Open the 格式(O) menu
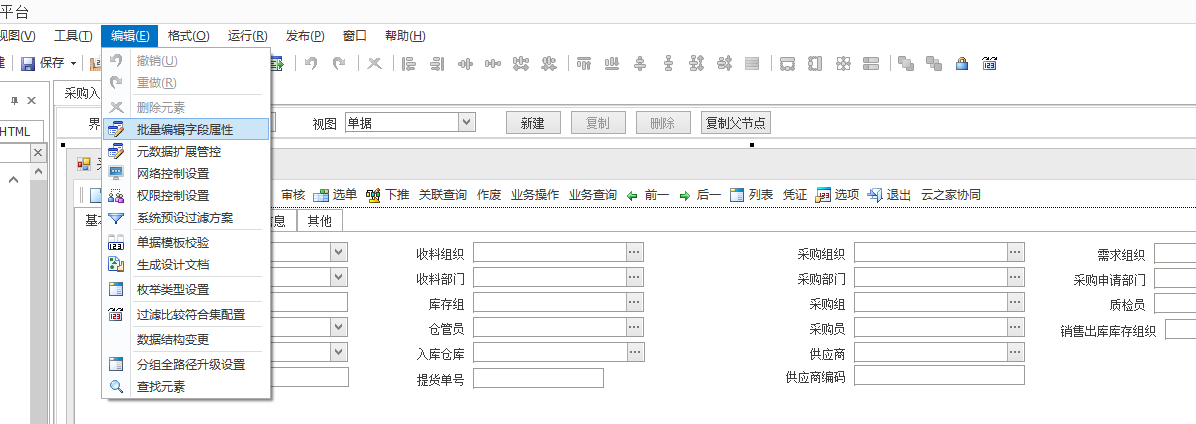Image resolution: width=1196 pixels, height=424 pixels. (188, 36)
